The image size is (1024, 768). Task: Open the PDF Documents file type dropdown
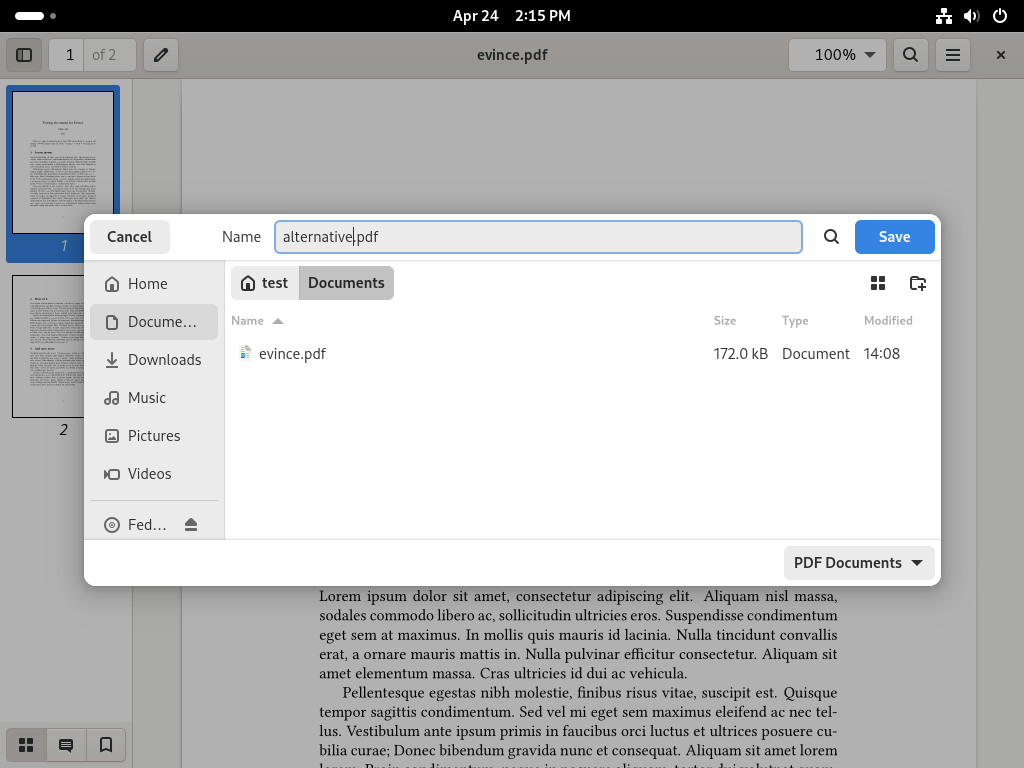(x=859, y=563)
